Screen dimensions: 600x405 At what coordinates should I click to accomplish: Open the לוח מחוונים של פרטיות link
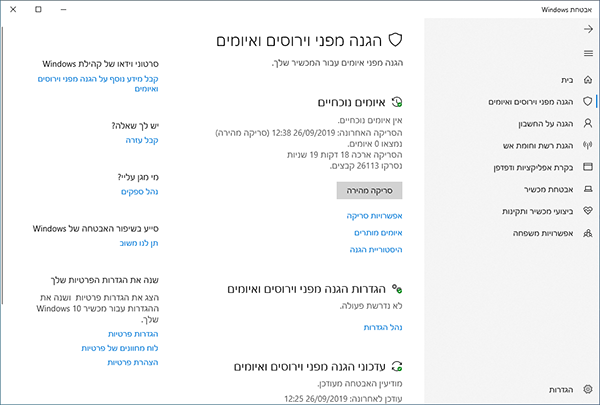(x=120, y=348)
